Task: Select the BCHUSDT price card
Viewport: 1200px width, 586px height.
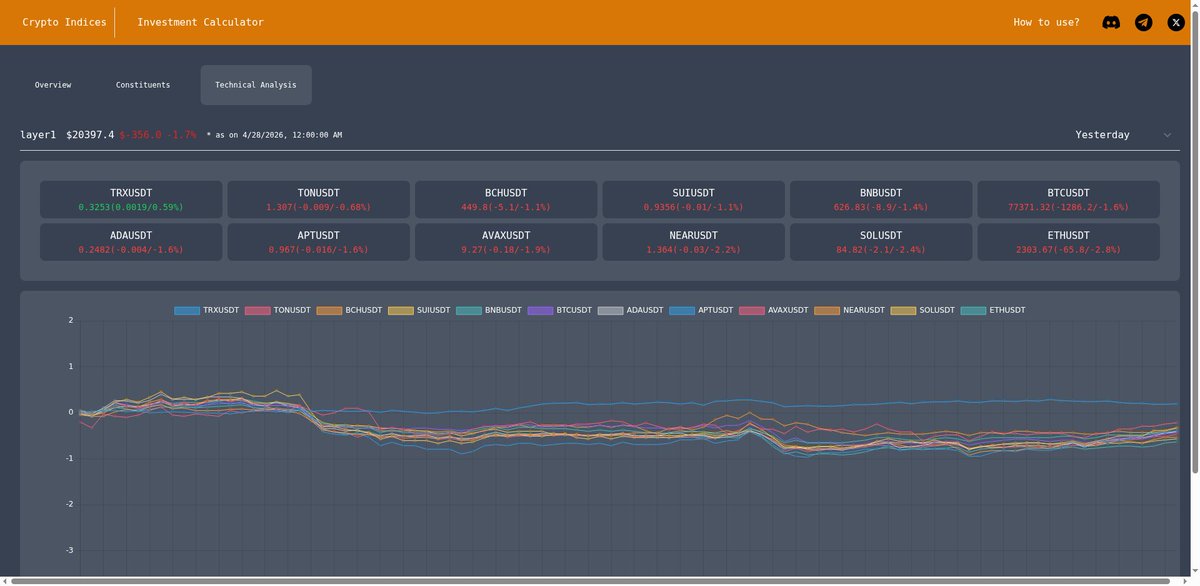Action: pyautogui.click(x=506, y=199)
